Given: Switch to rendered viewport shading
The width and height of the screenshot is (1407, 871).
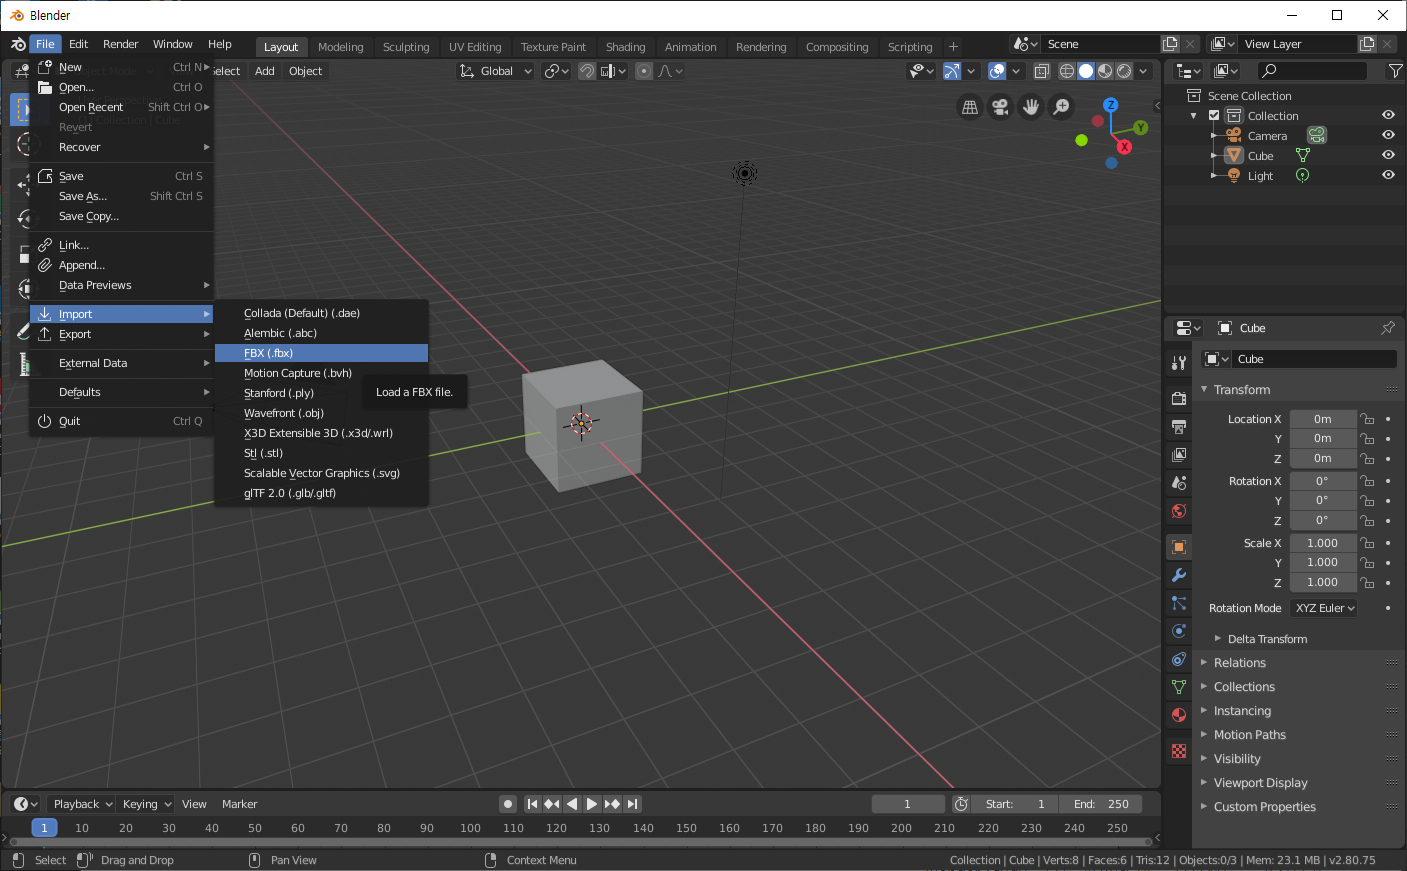Looking at the screenshot, I should [x=1124, y=71].
